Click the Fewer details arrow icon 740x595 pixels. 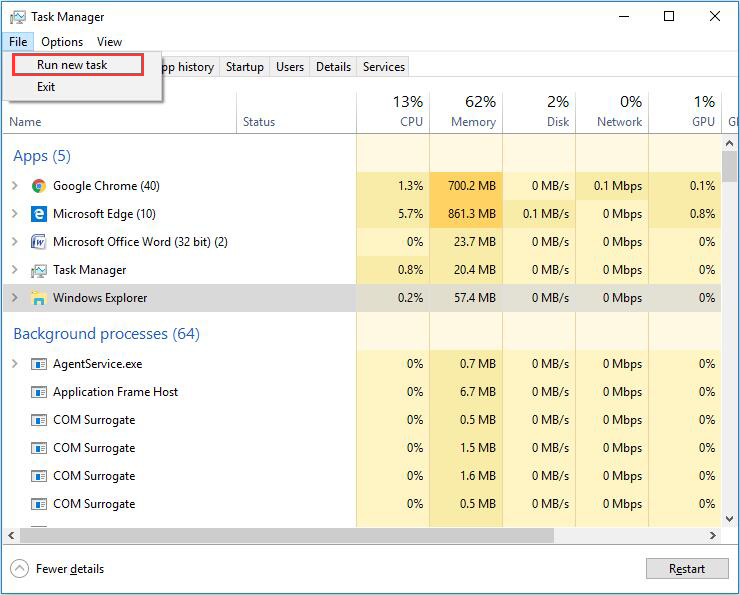pyautogui.click(x=19, y=569)
